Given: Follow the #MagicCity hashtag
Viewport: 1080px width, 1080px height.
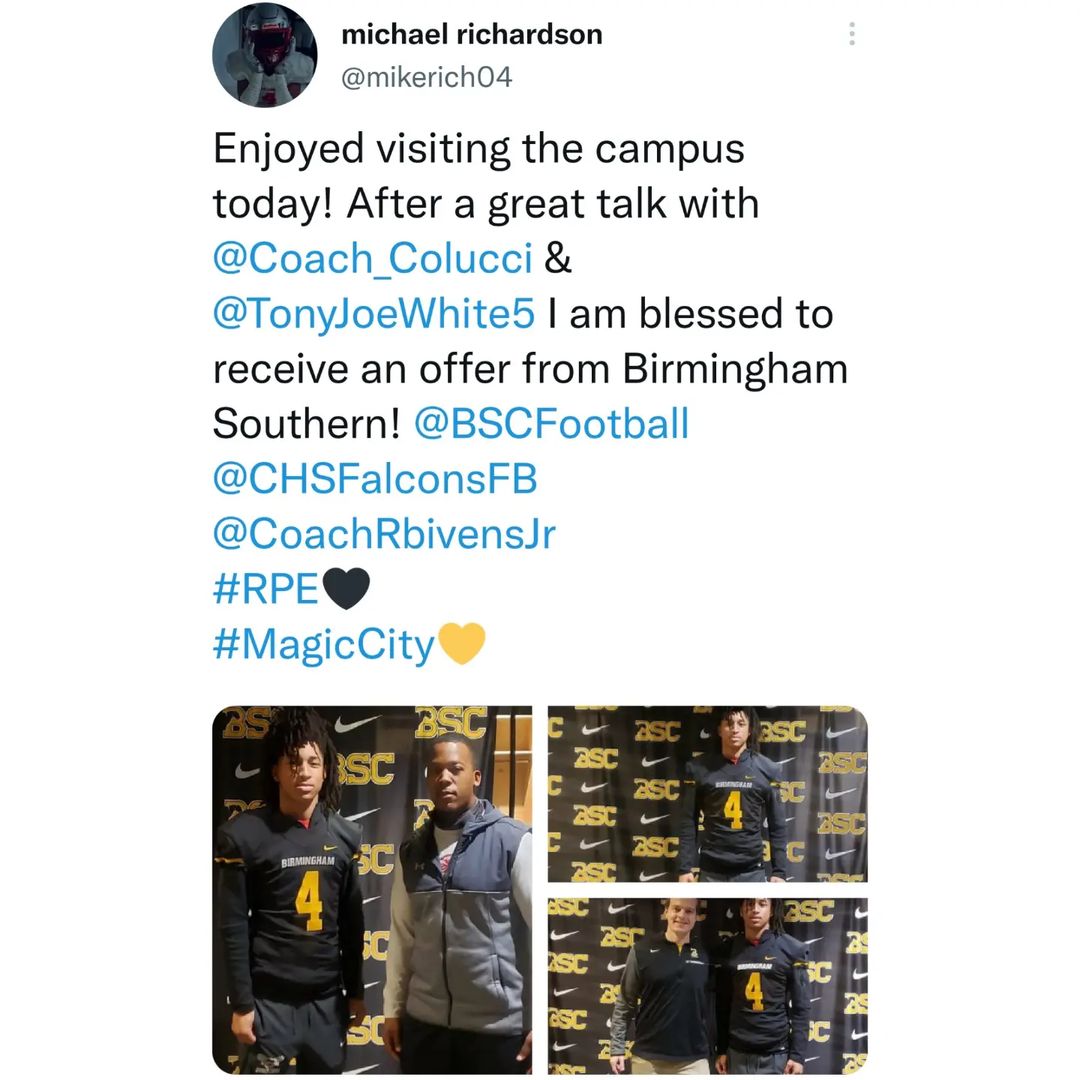Looking at the screenshot, I should click(x=324, y=645).
